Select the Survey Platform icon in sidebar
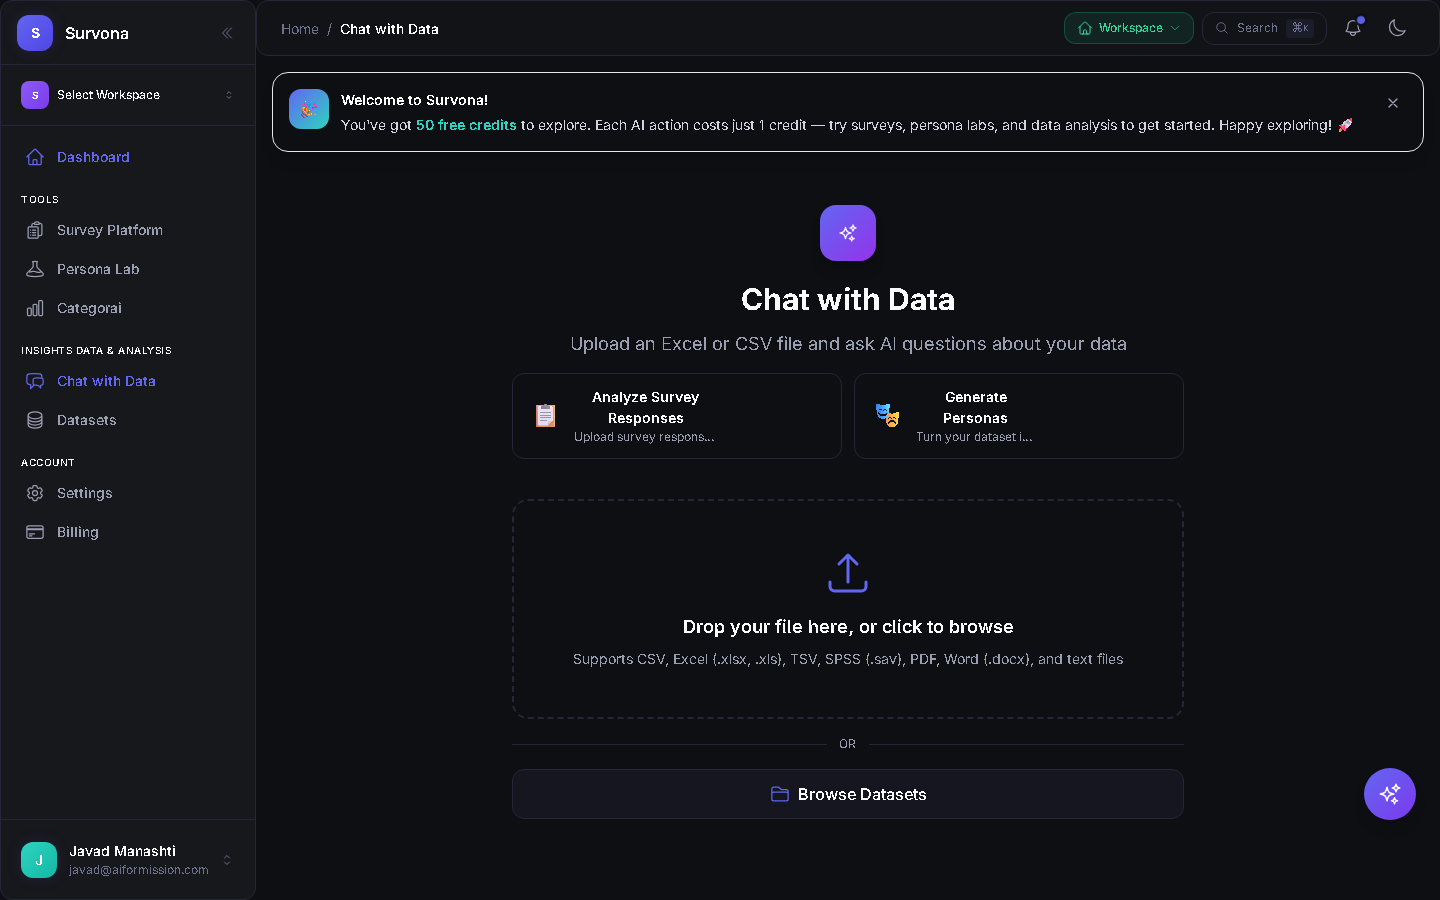The height and width of the screenshot is (900, 1440). (36, 230)
